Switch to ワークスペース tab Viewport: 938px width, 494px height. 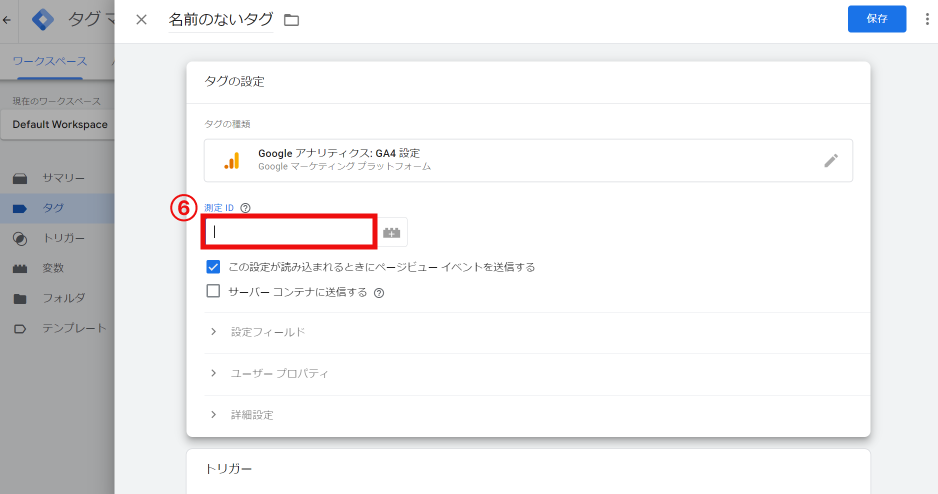(50, 62)
